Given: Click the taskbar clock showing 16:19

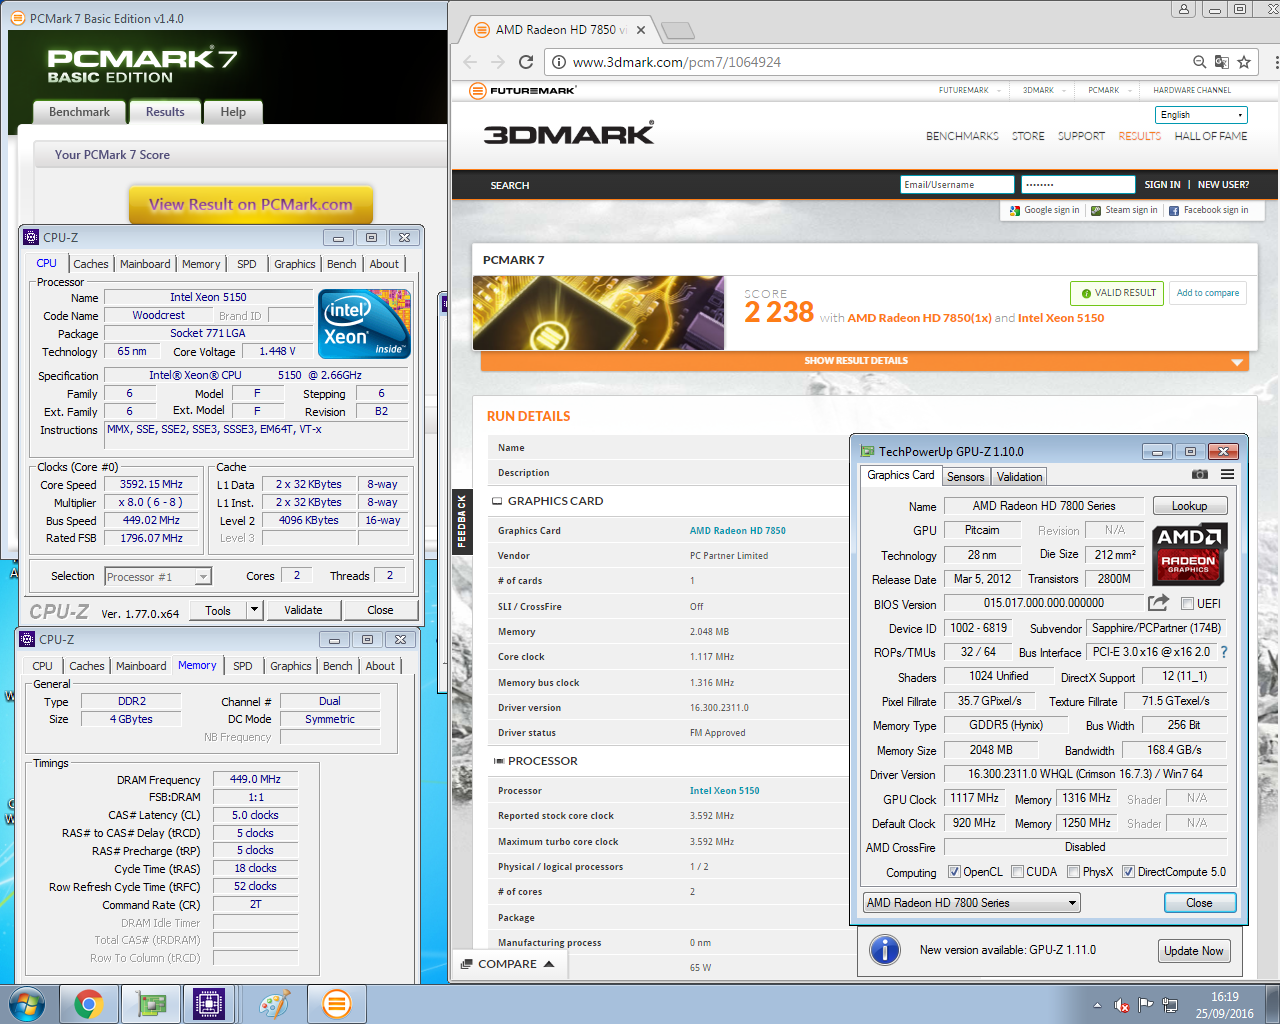Looking at the screenshot, I should (x=1225, y=997).
